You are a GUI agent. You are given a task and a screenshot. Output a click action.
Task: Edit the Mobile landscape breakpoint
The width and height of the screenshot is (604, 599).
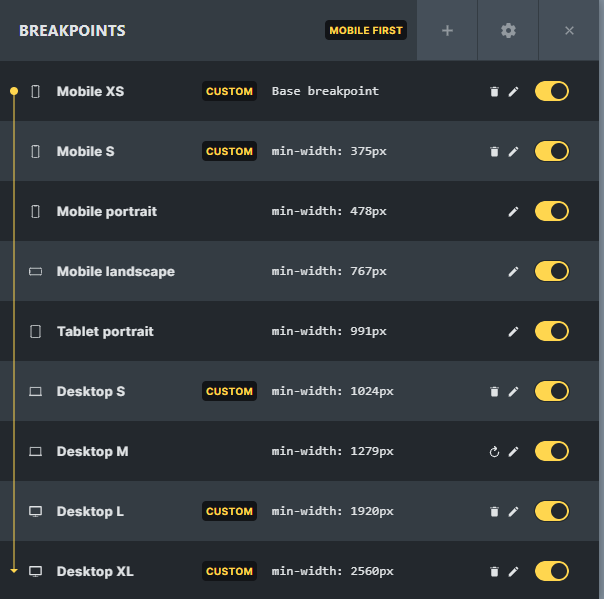[x=513, y=272]
